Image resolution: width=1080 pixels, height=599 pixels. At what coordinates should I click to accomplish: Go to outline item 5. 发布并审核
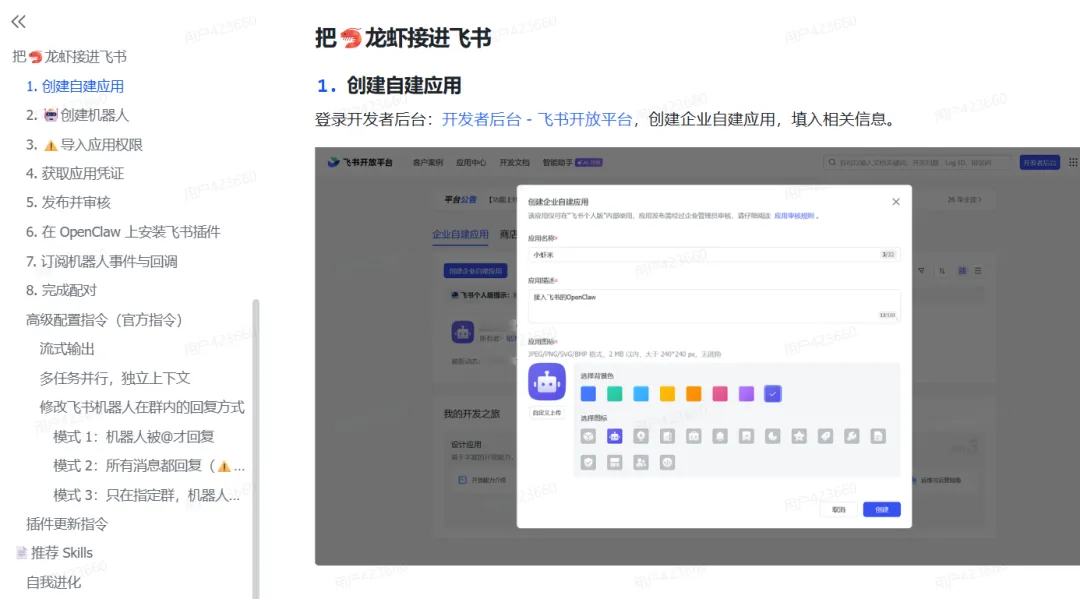click(68, 202)
